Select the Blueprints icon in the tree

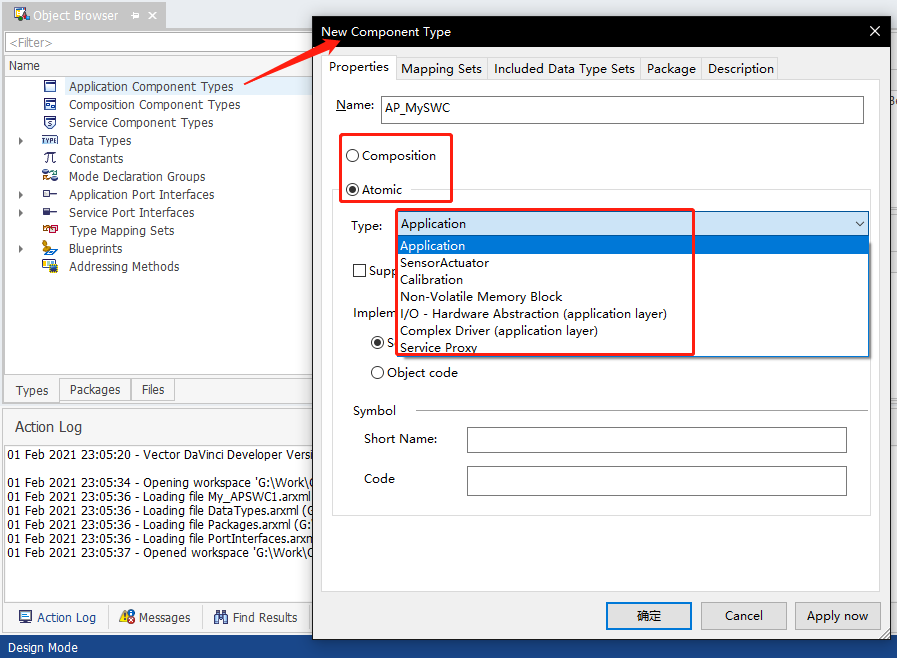click(x=52, y=248)
